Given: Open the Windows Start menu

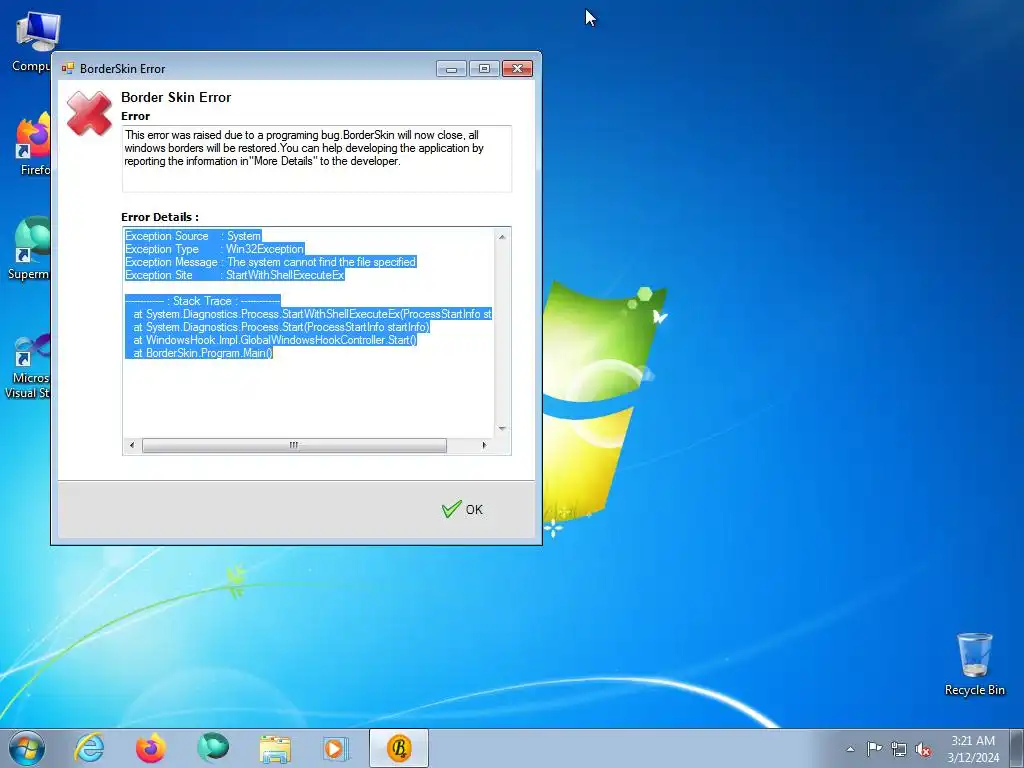Looking at the screenshot, I should 26,748.
